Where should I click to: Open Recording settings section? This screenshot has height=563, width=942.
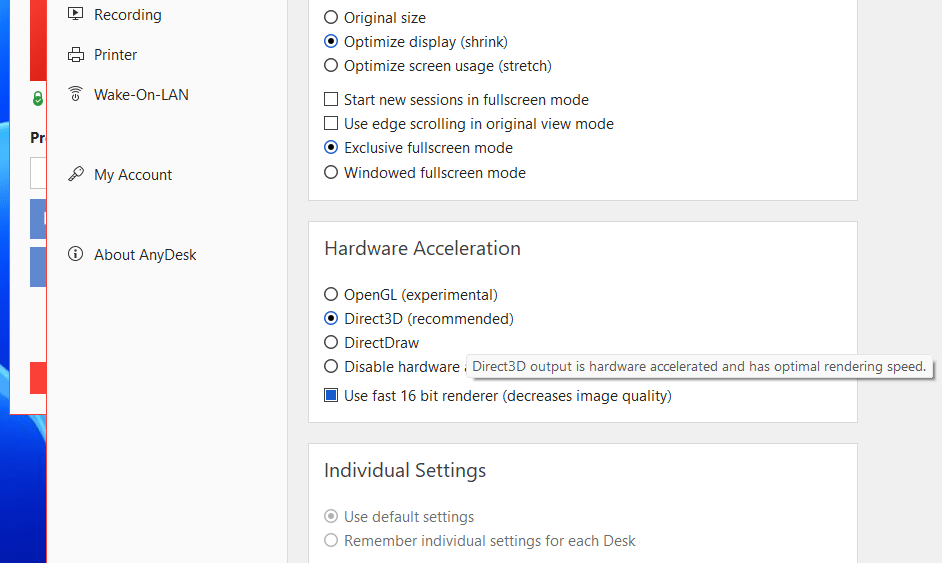click(x=127, y=14)
